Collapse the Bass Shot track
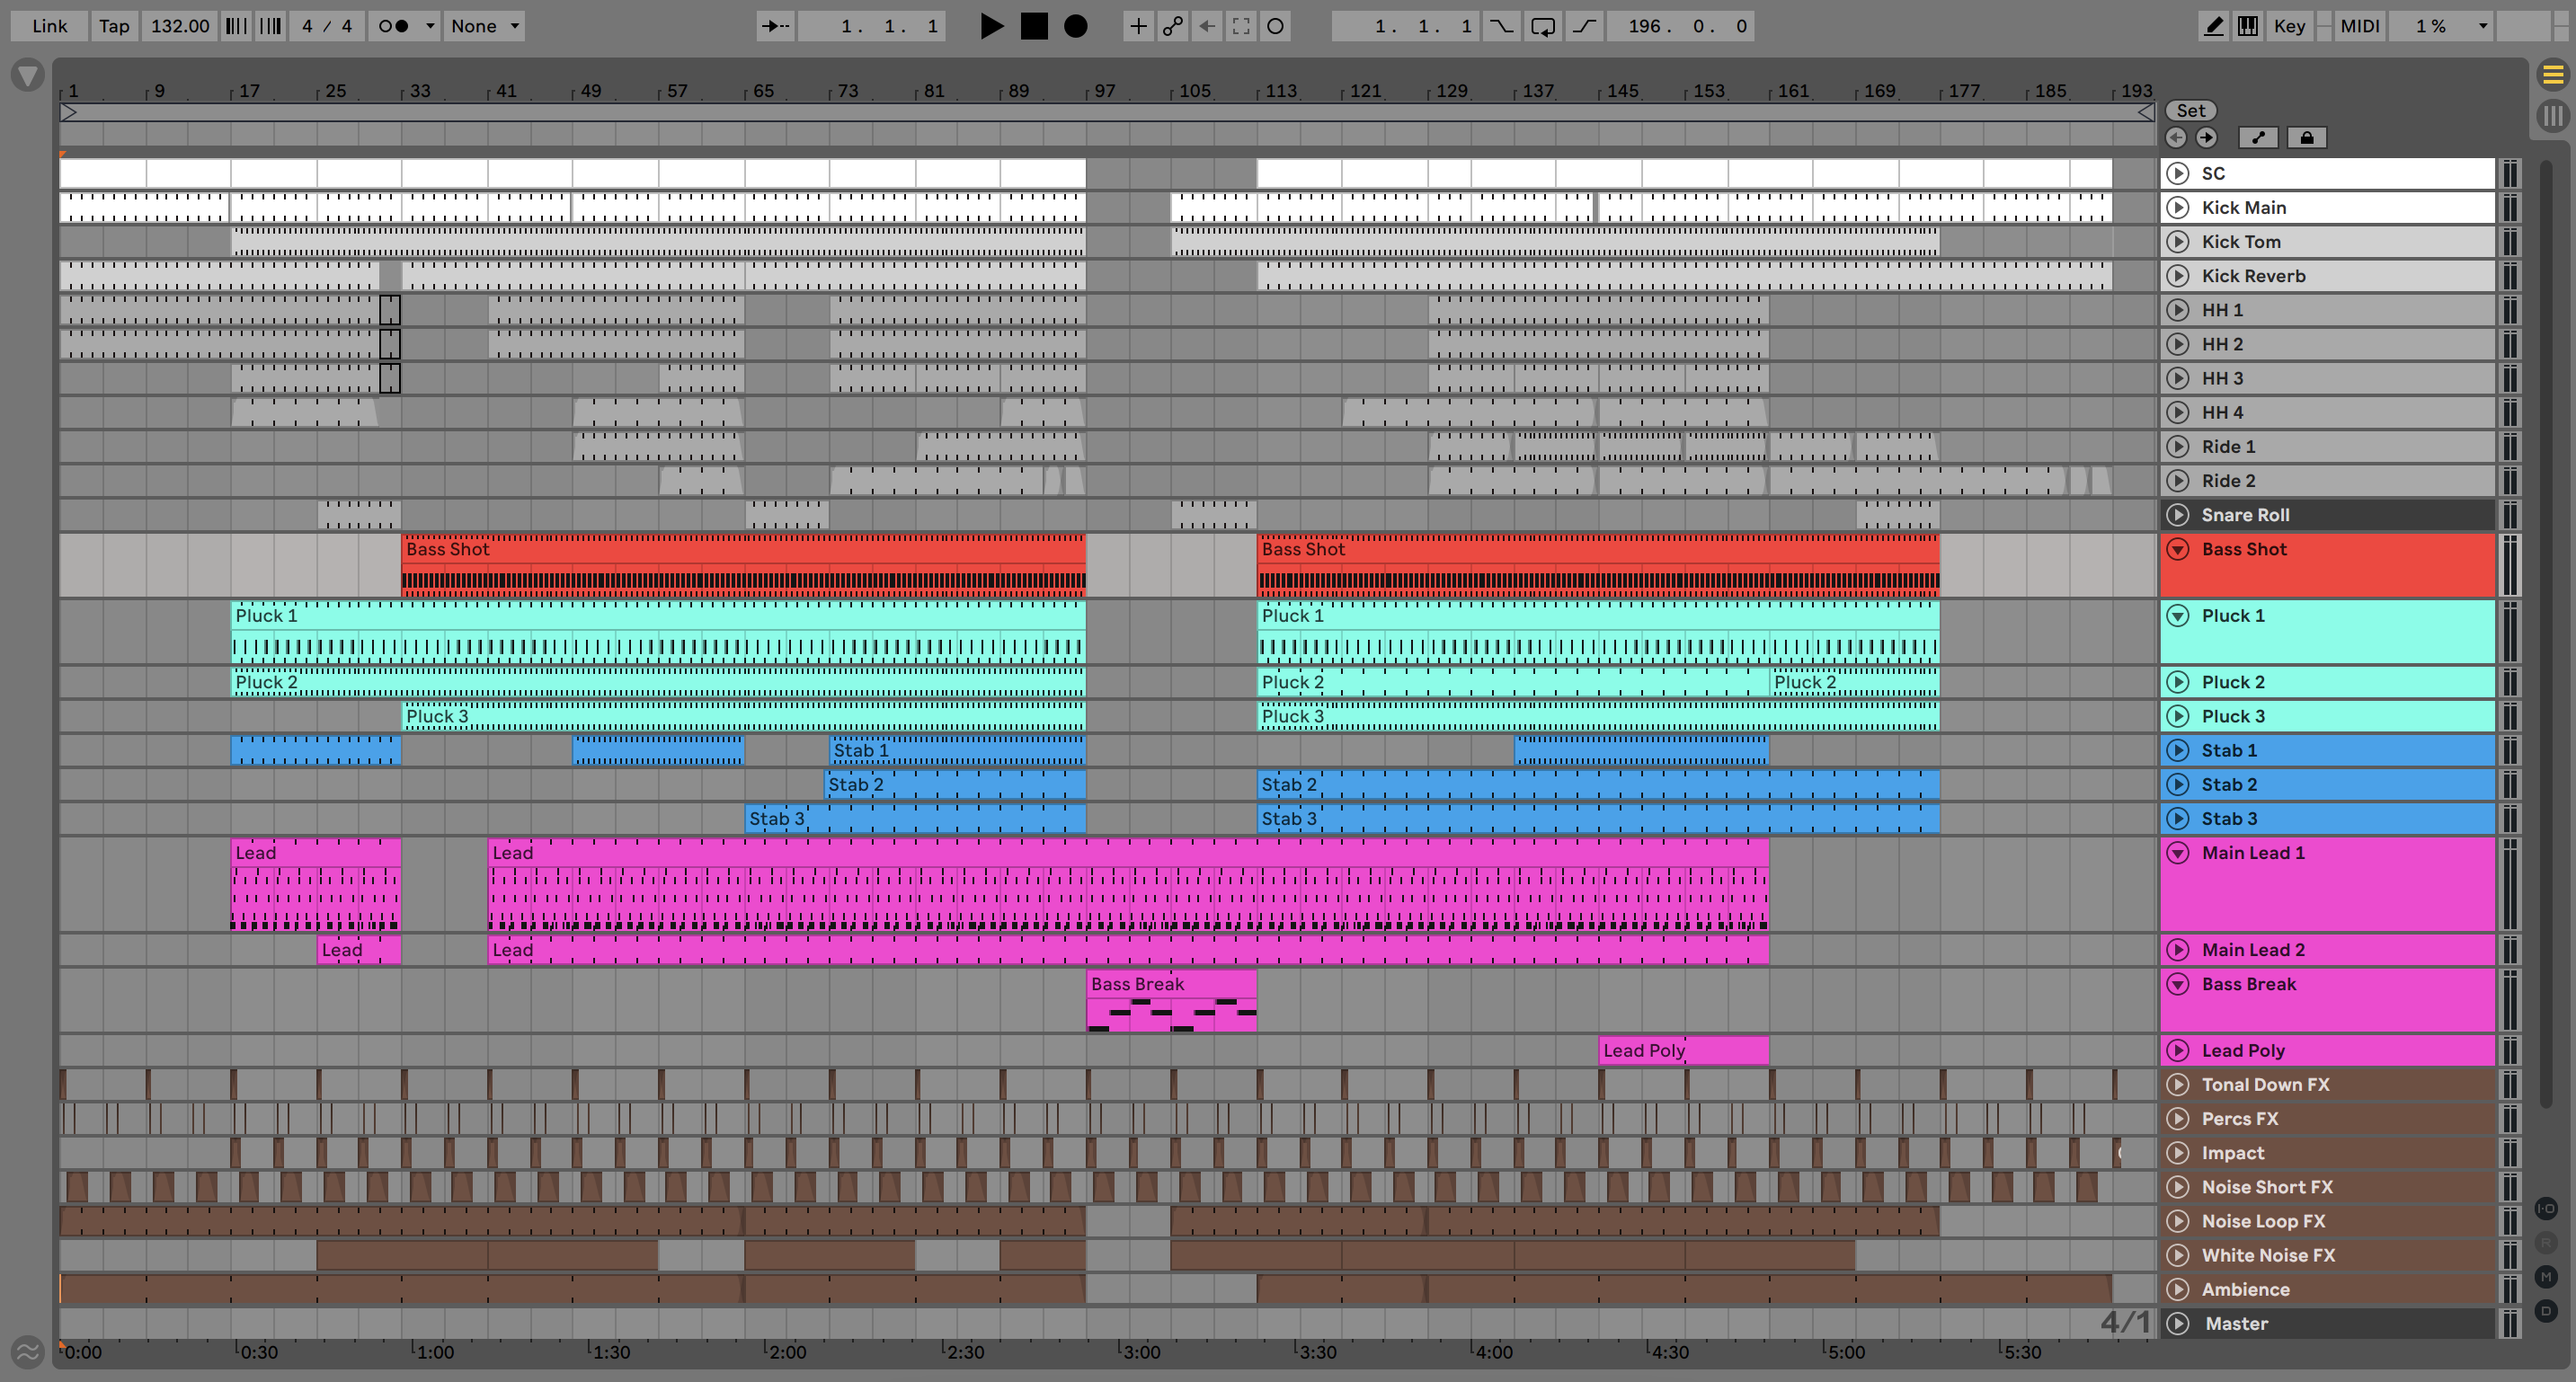Viewport: 2576px width, 1382px height. 2178,549
